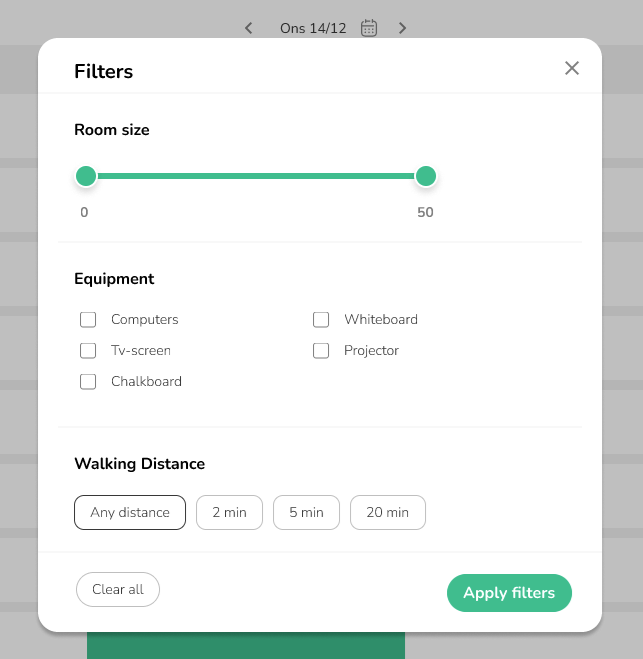The width and height of the screenshot is (643, 659).
Task: Click the maximum room size slider handle
Action: (x=426, y=177)
